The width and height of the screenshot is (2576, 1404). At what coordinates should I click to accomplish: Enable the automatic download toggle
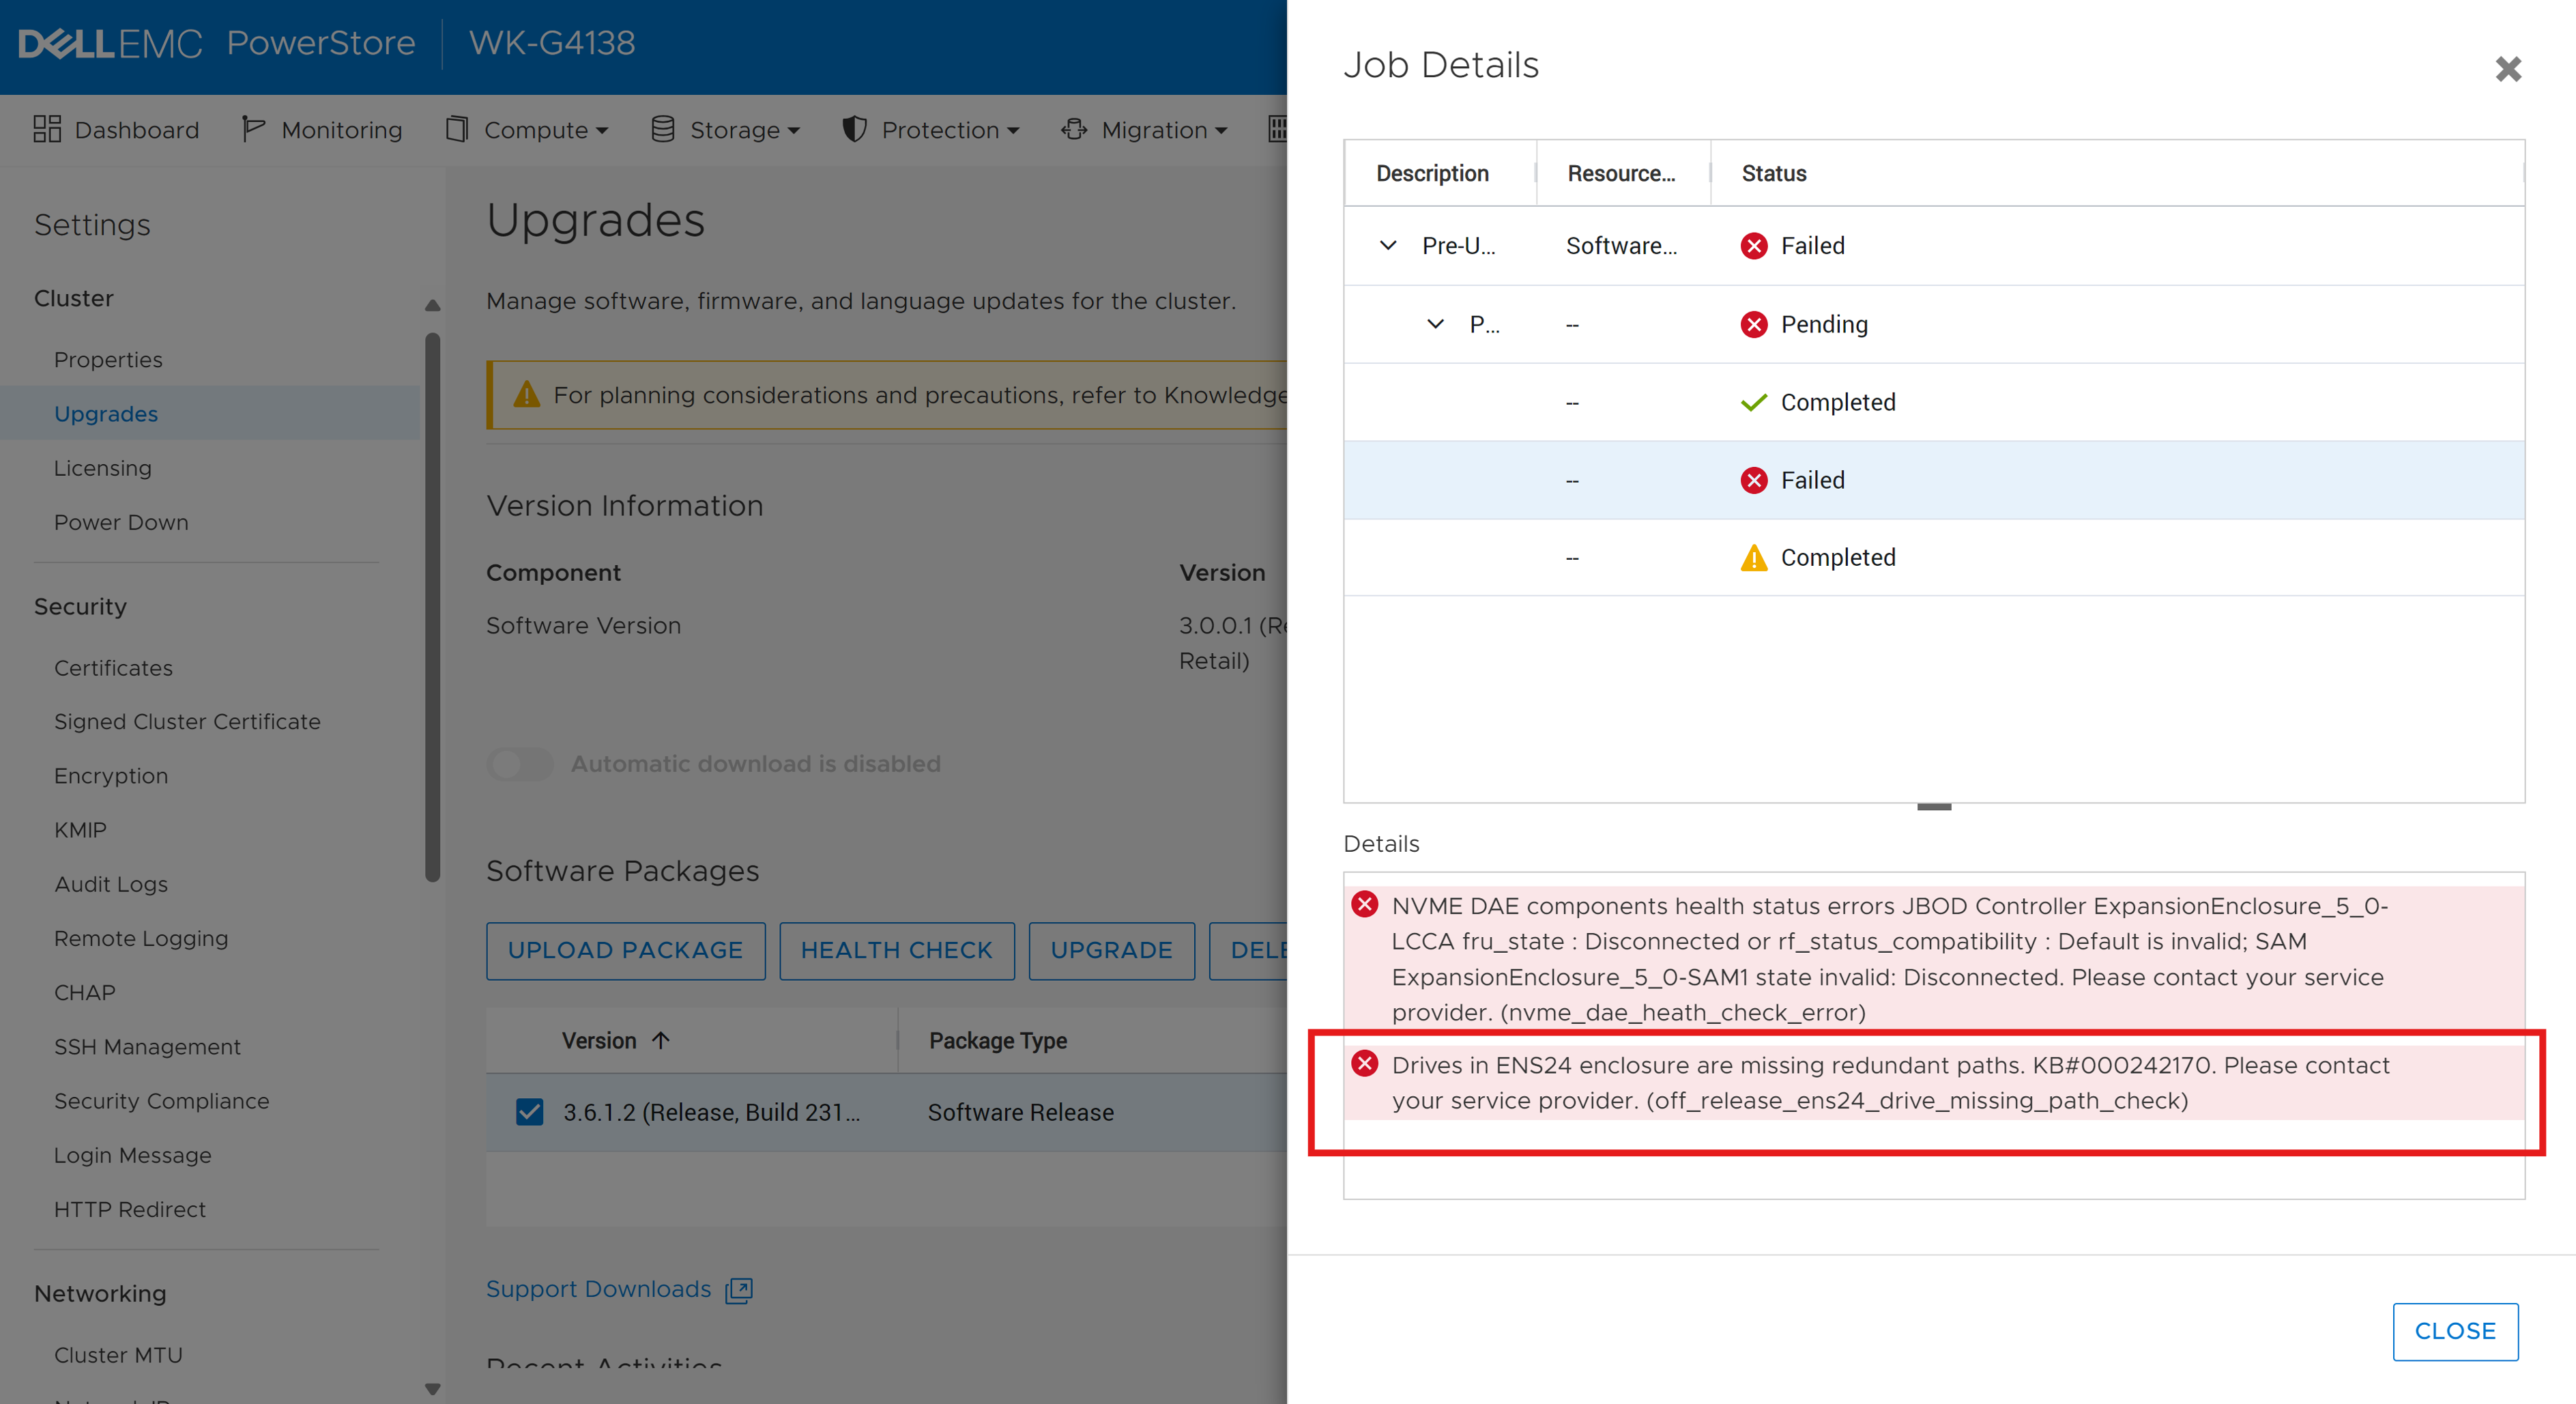(x=520, y=763)
